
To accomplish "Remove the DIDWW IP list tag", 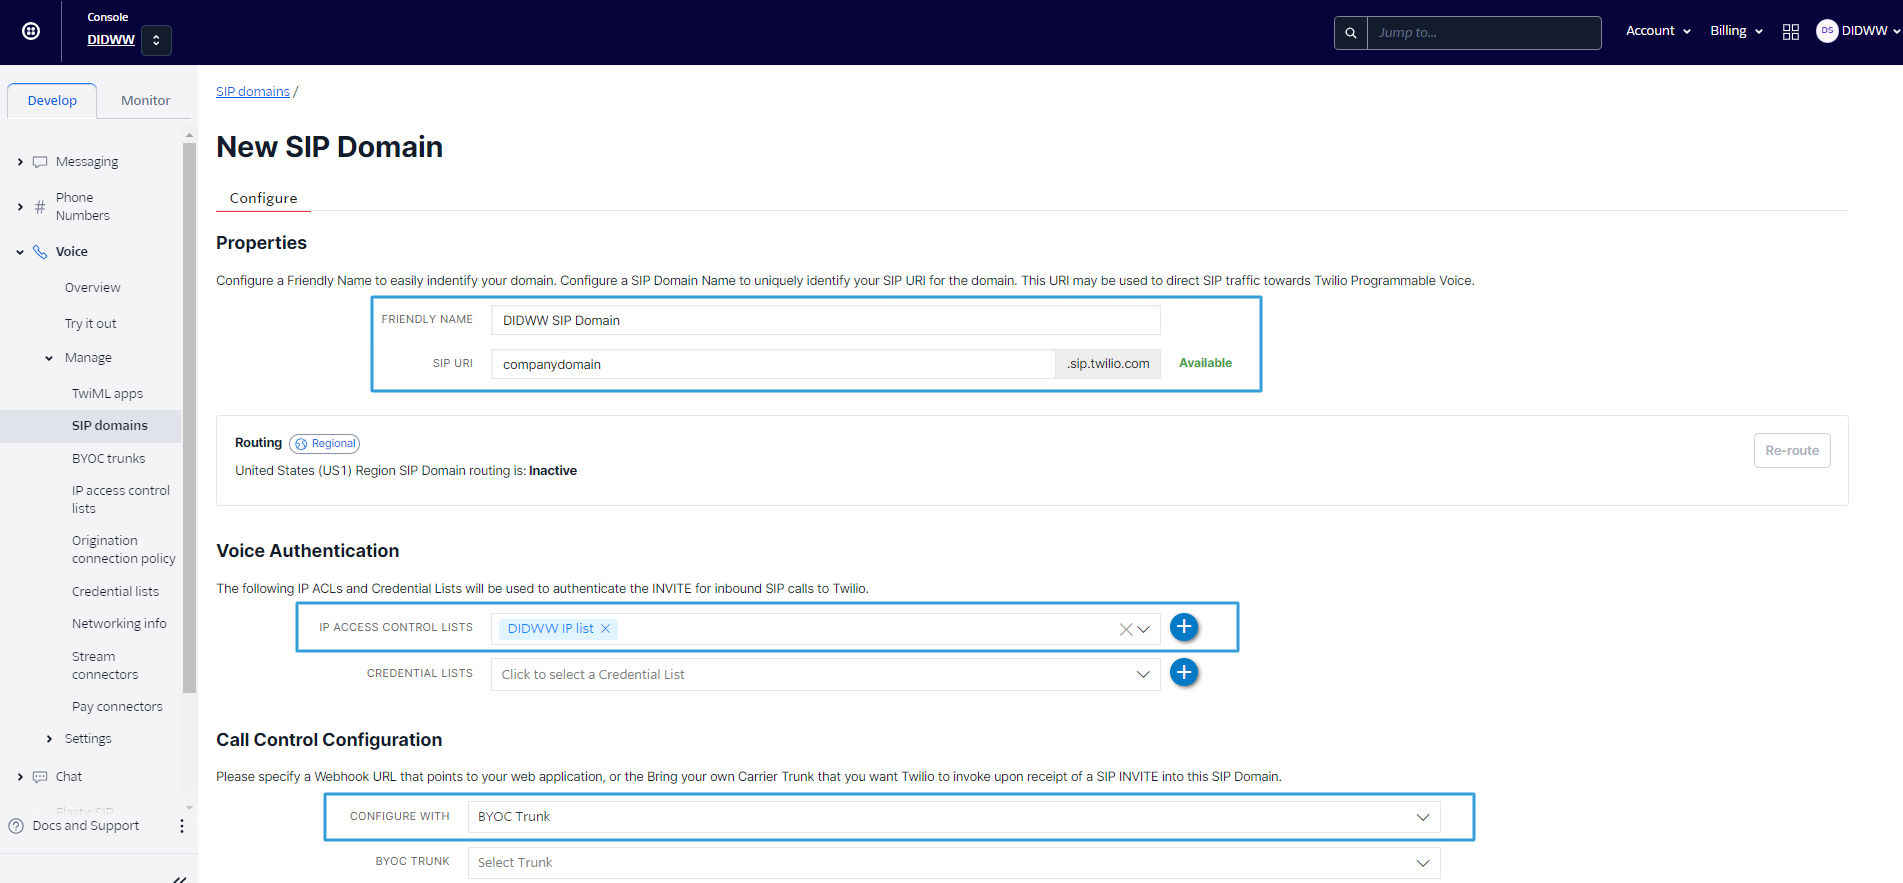I will pos(605,629).
